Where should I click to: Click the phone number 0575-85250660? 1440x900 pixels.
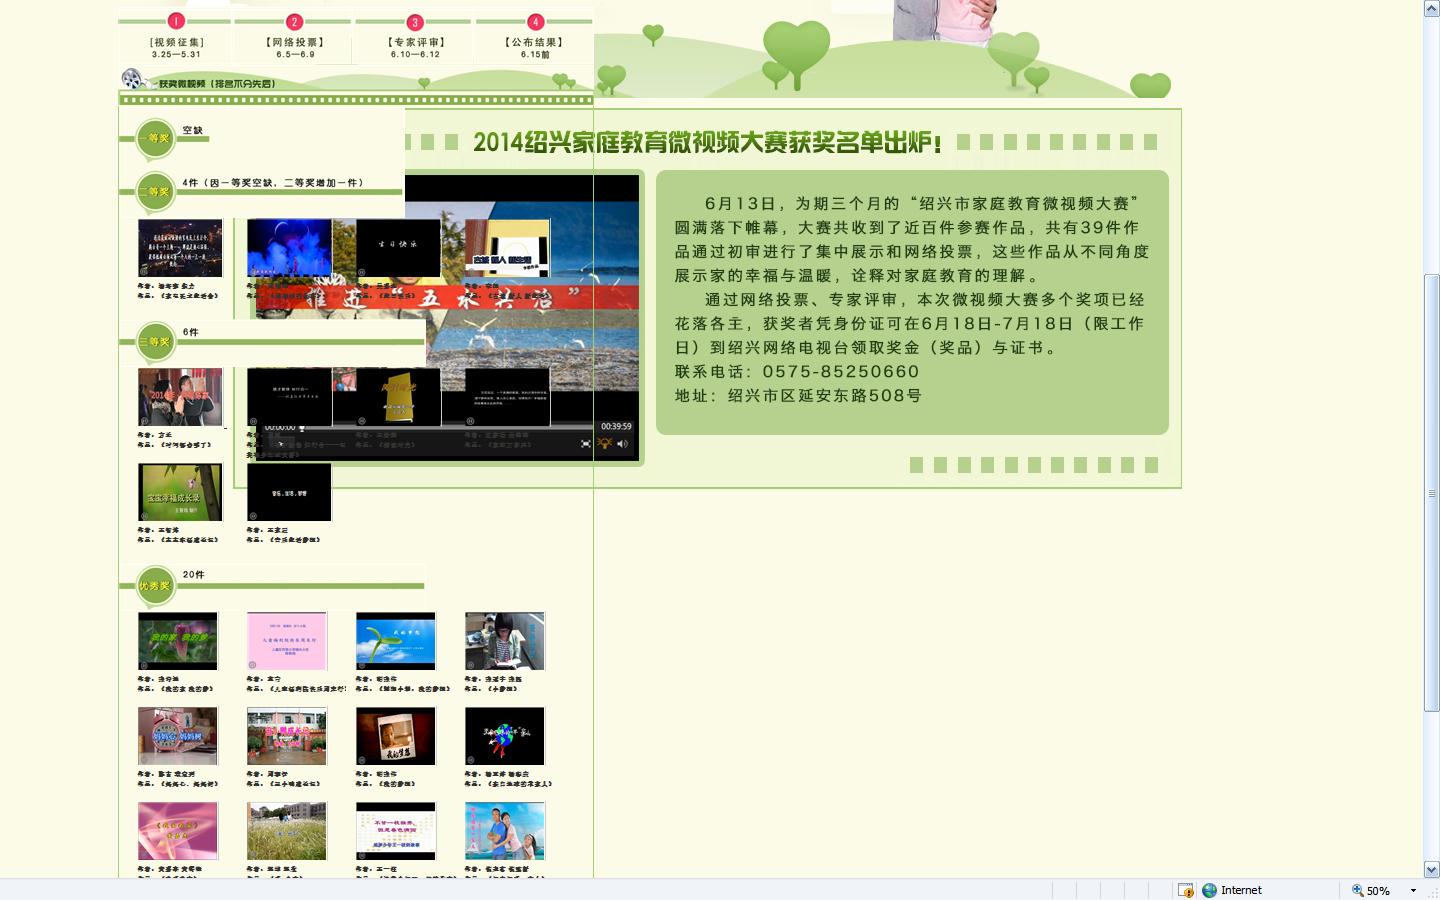tap(841, 371)
